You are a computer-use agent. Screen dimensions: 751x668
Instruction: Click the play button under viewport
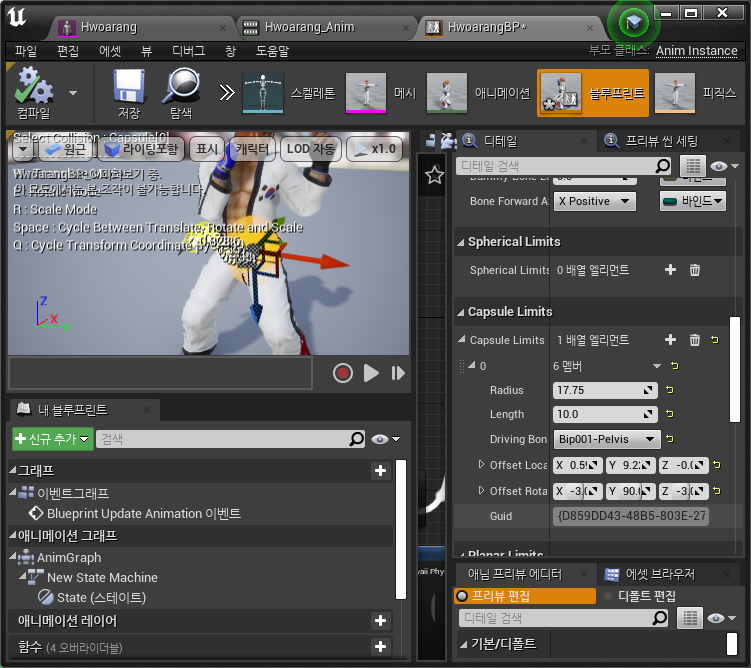[371, 373]
